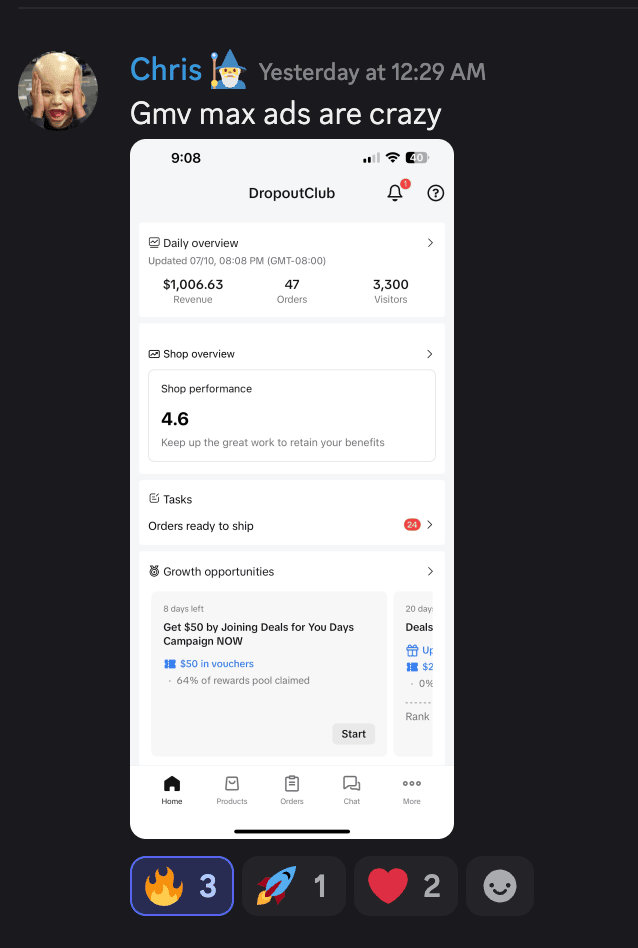The width and height of the screenshot is (638, 948).
Task: Click Chris username link
Action: pyautogui.click(x=166, y=69)
